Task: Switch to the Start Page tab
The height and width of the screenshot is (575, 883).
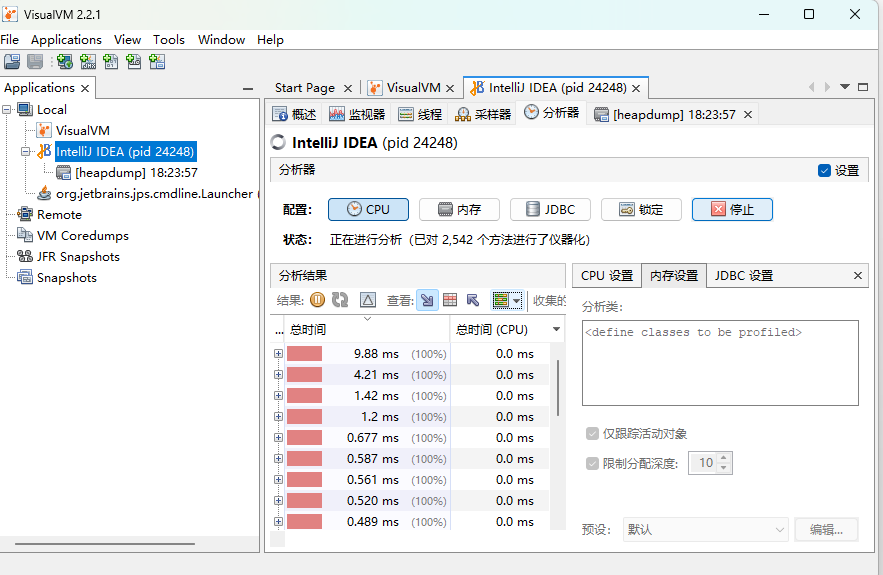Action: click(305, 88)
